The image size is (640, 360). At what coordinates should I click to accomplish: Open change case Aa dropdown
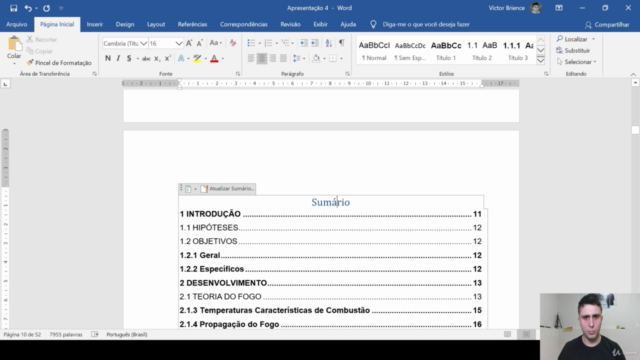coord(216,43)
